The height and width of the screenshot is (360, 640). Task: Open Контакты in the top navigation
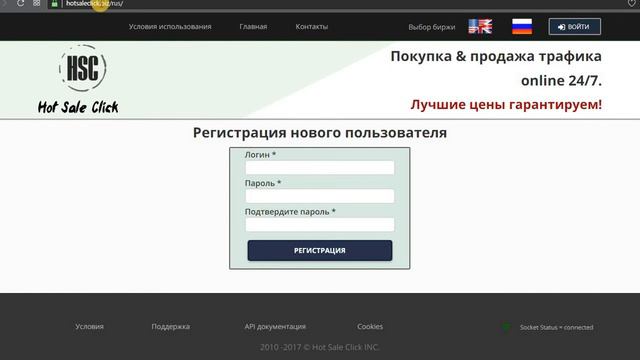[311, 27]
